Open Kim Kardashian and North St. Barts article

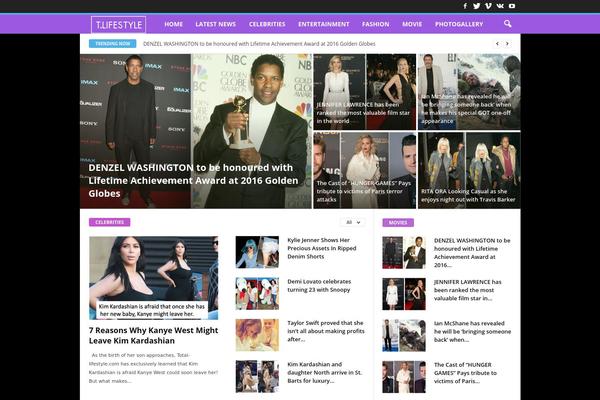click(x=324, y=372)
